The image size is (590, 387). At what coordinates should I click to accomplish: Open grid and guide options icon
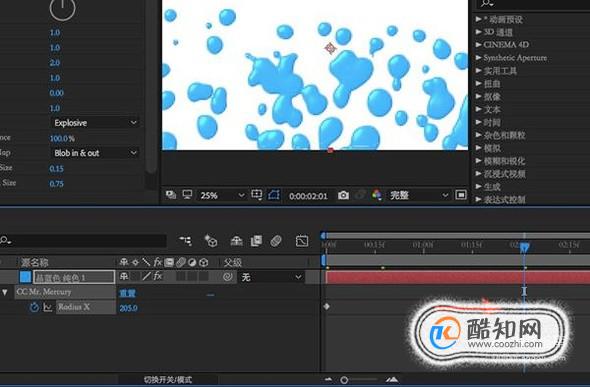(257, 195)
